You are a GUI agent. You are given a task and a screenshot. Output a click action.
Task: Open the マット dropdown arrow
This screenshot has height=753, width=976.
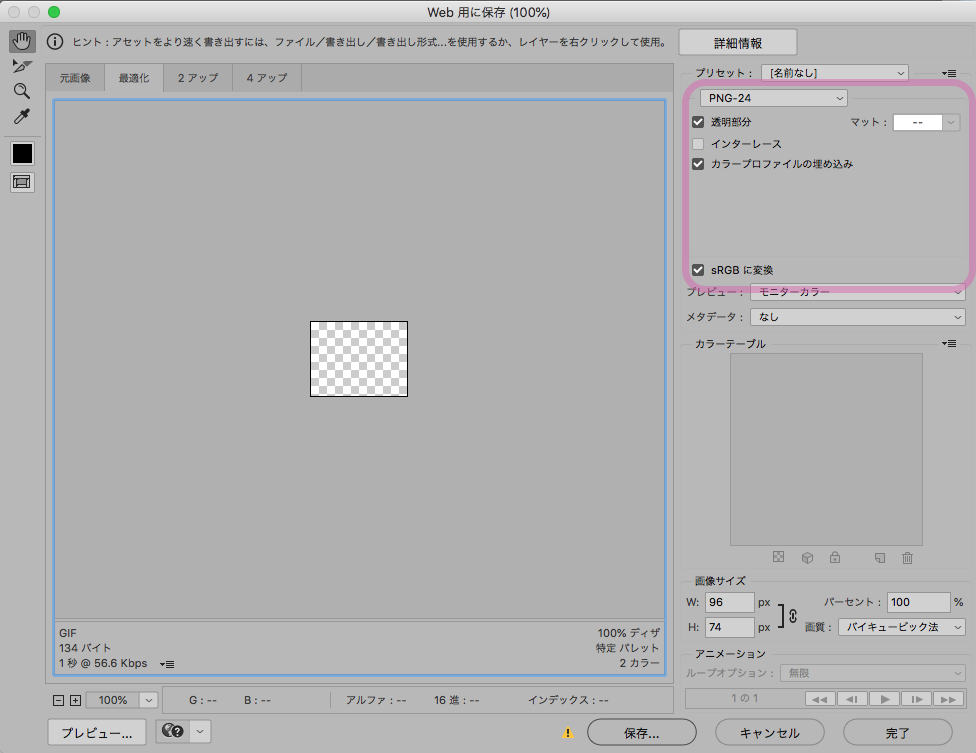click(950, 123)
